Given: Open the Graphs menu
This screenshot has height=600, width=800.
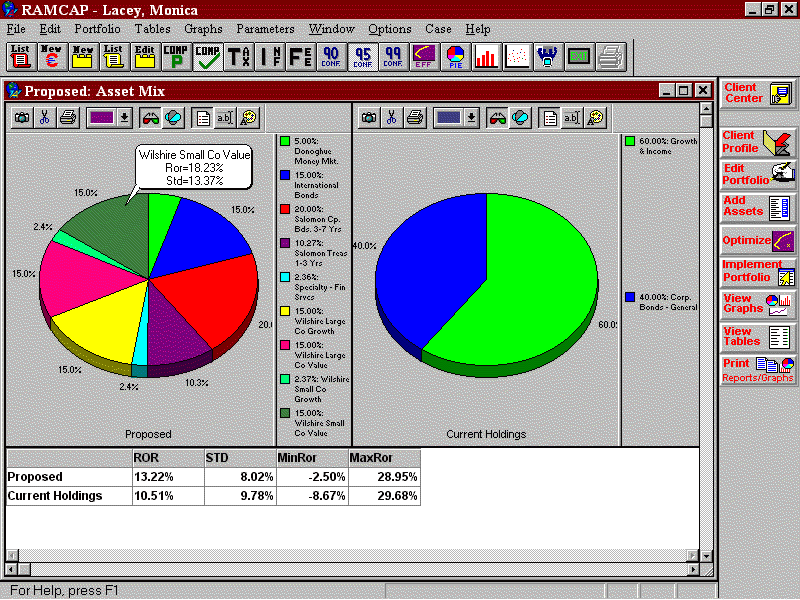Looking at the screenshot, I should (203, 29).
